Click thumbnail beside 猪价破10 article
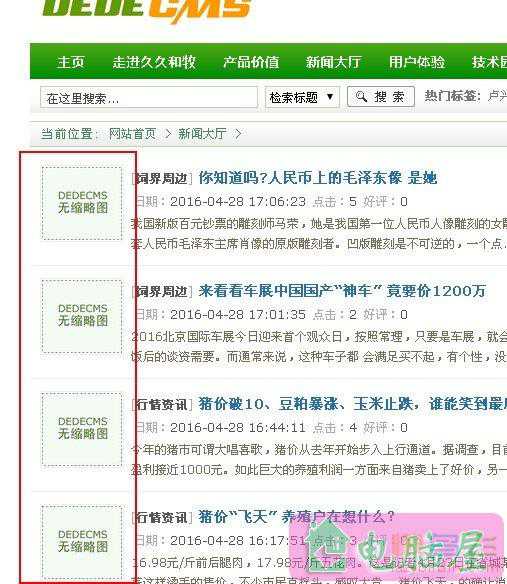 pyautogui.click(x=82, y=429)
